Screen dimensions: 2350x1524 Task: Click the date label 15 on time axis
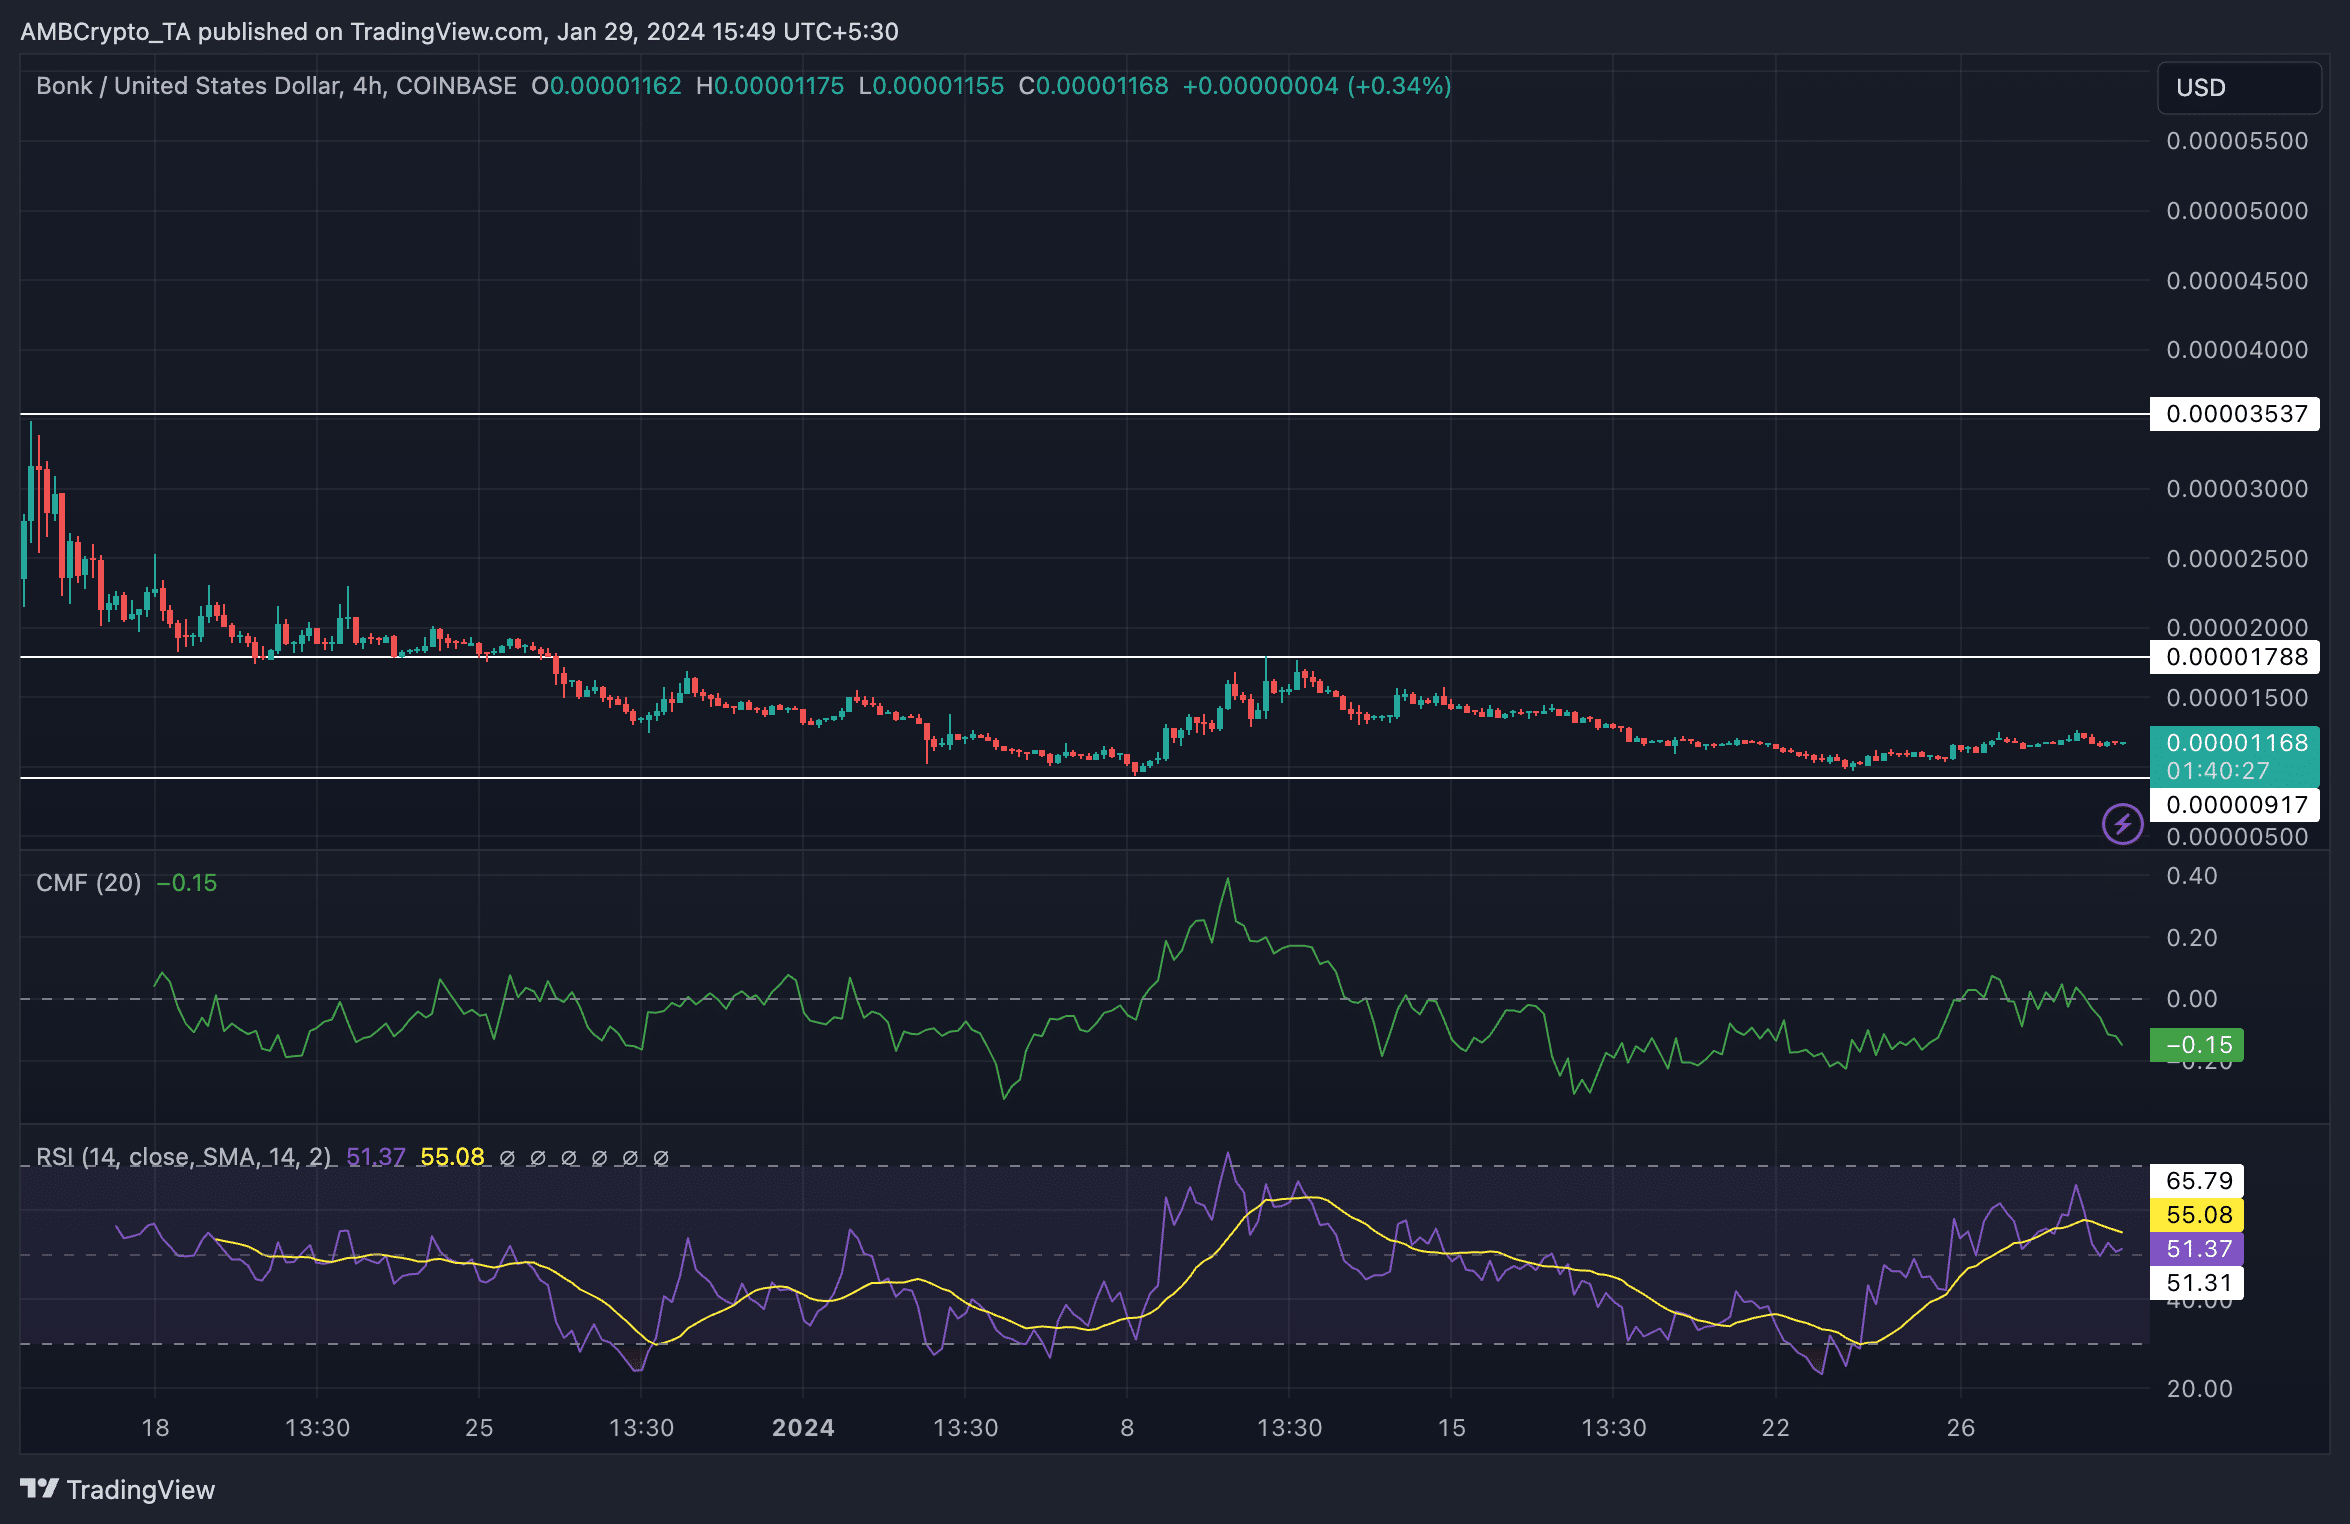tap(1451, 1428)
